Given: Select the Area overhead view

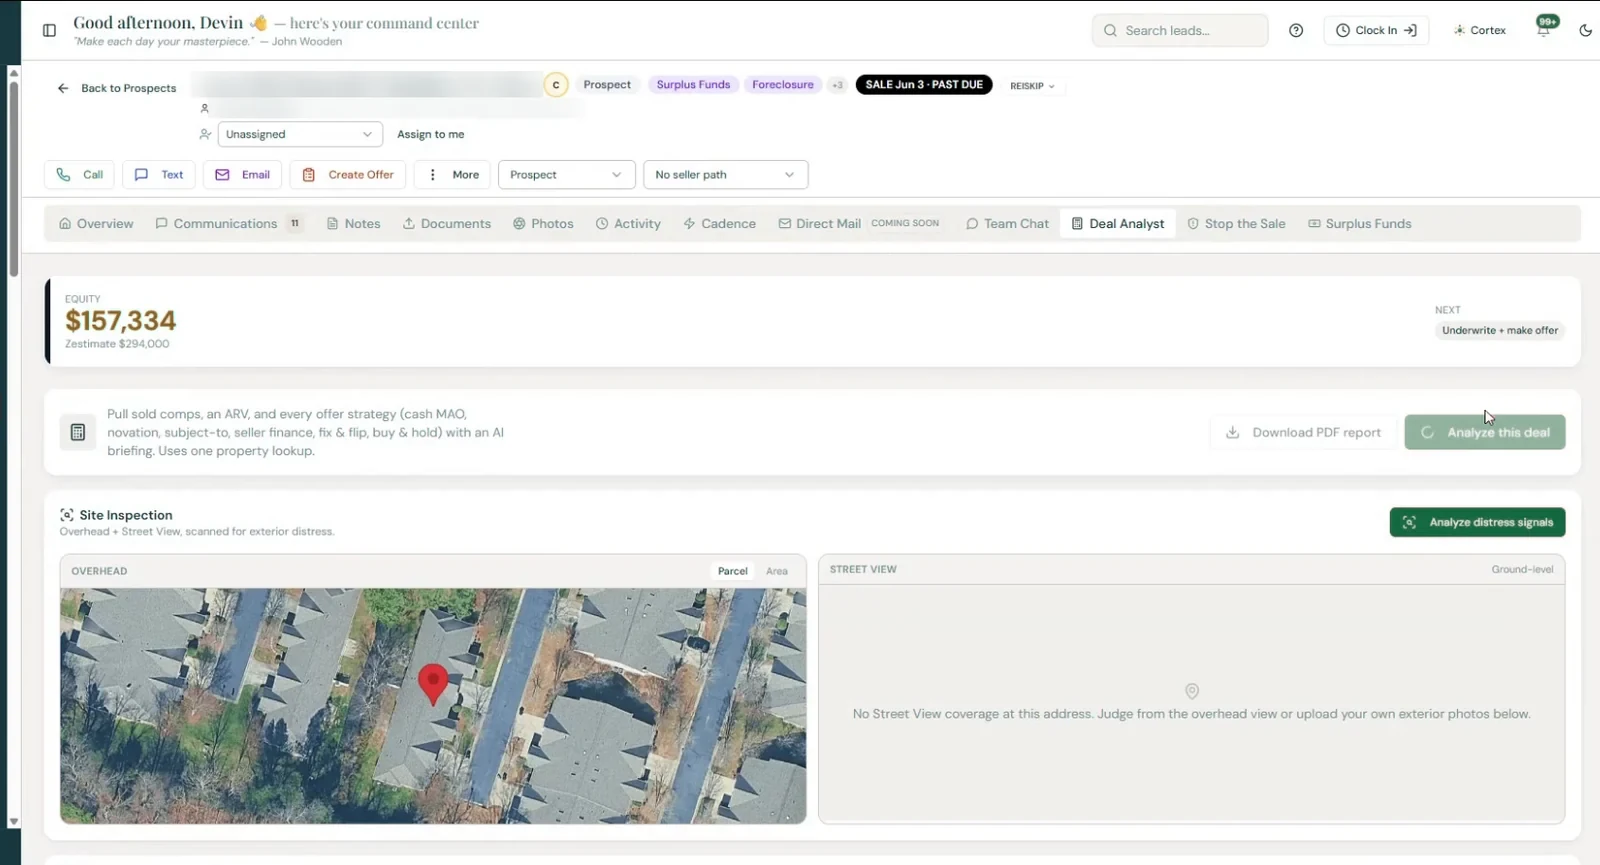Looking at the screenshot, I should [777, 571].
